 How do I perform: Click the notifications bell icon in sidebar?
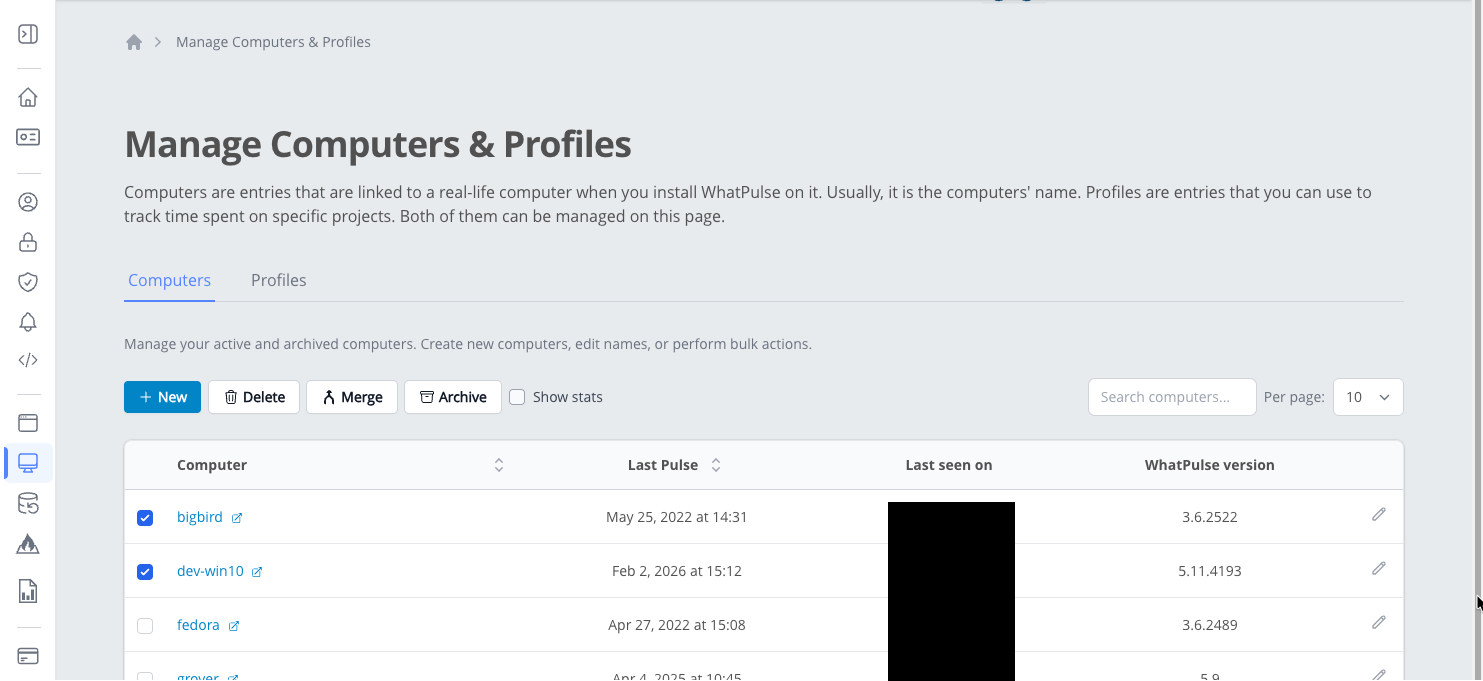[x=28, y=321]
